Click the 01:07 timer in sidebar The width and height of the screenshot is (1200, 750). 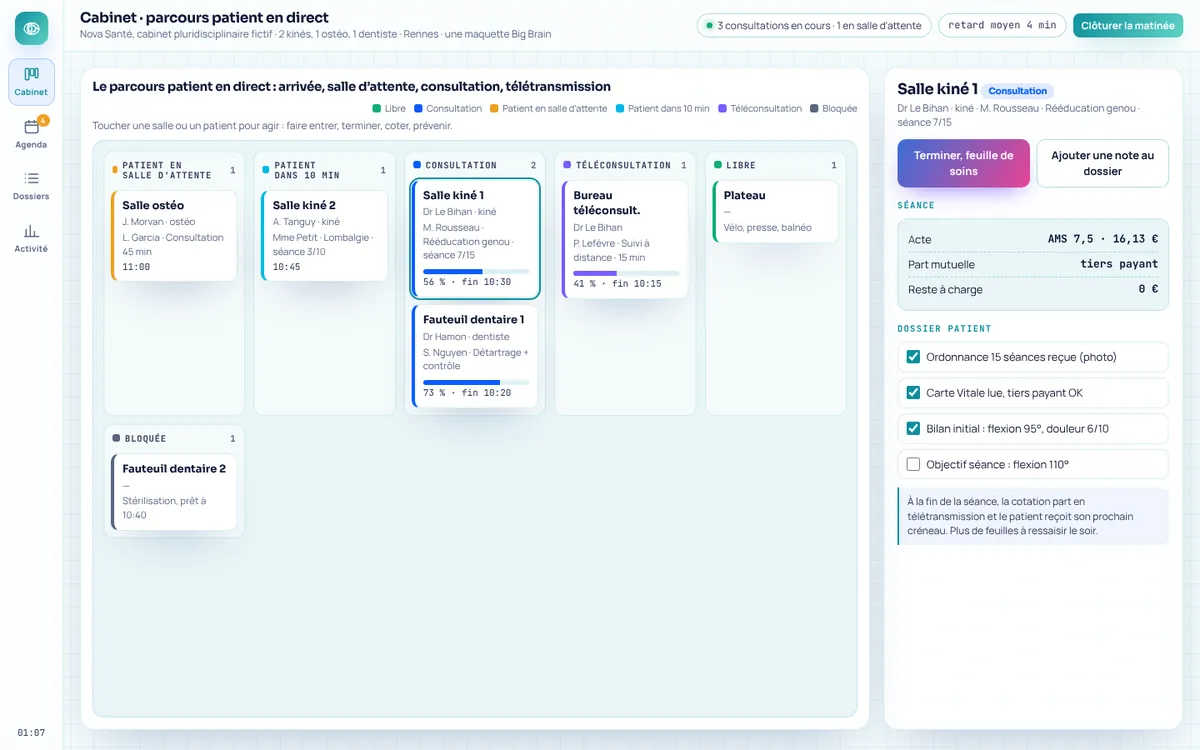coord(31,733)
